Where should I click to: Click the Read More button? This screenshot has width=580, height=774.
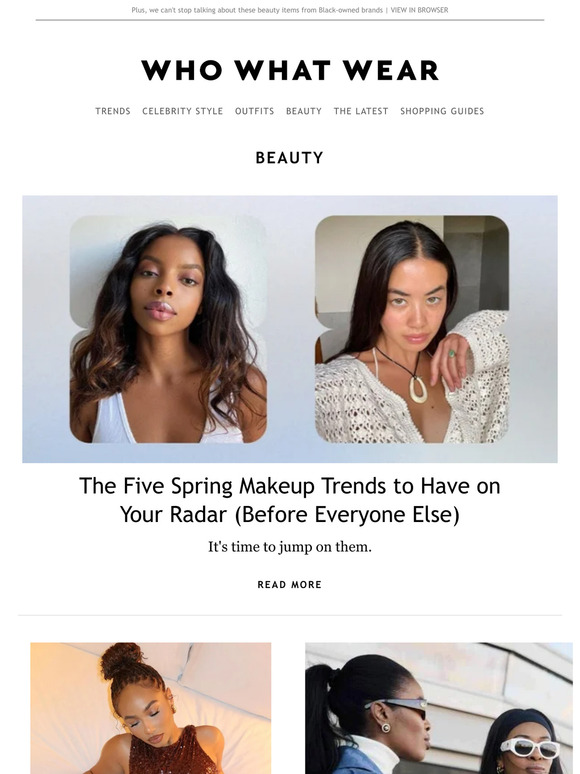coord(290,584)
